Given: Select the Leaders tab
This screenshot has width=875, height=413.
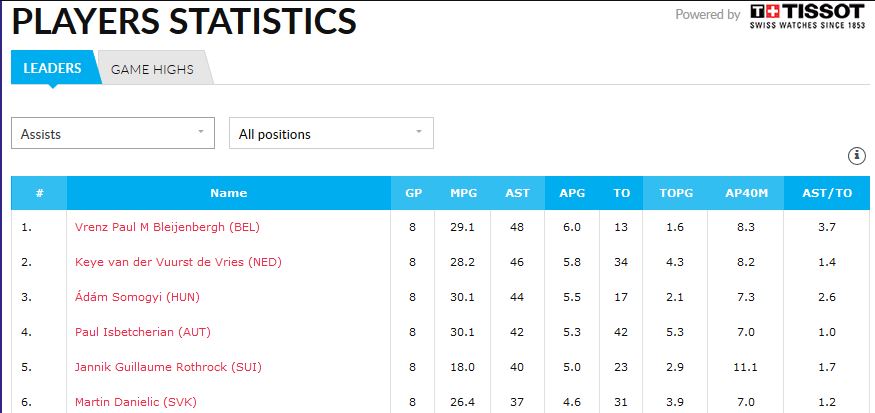Looking at the screenshot, I should [x=52, y=69].
